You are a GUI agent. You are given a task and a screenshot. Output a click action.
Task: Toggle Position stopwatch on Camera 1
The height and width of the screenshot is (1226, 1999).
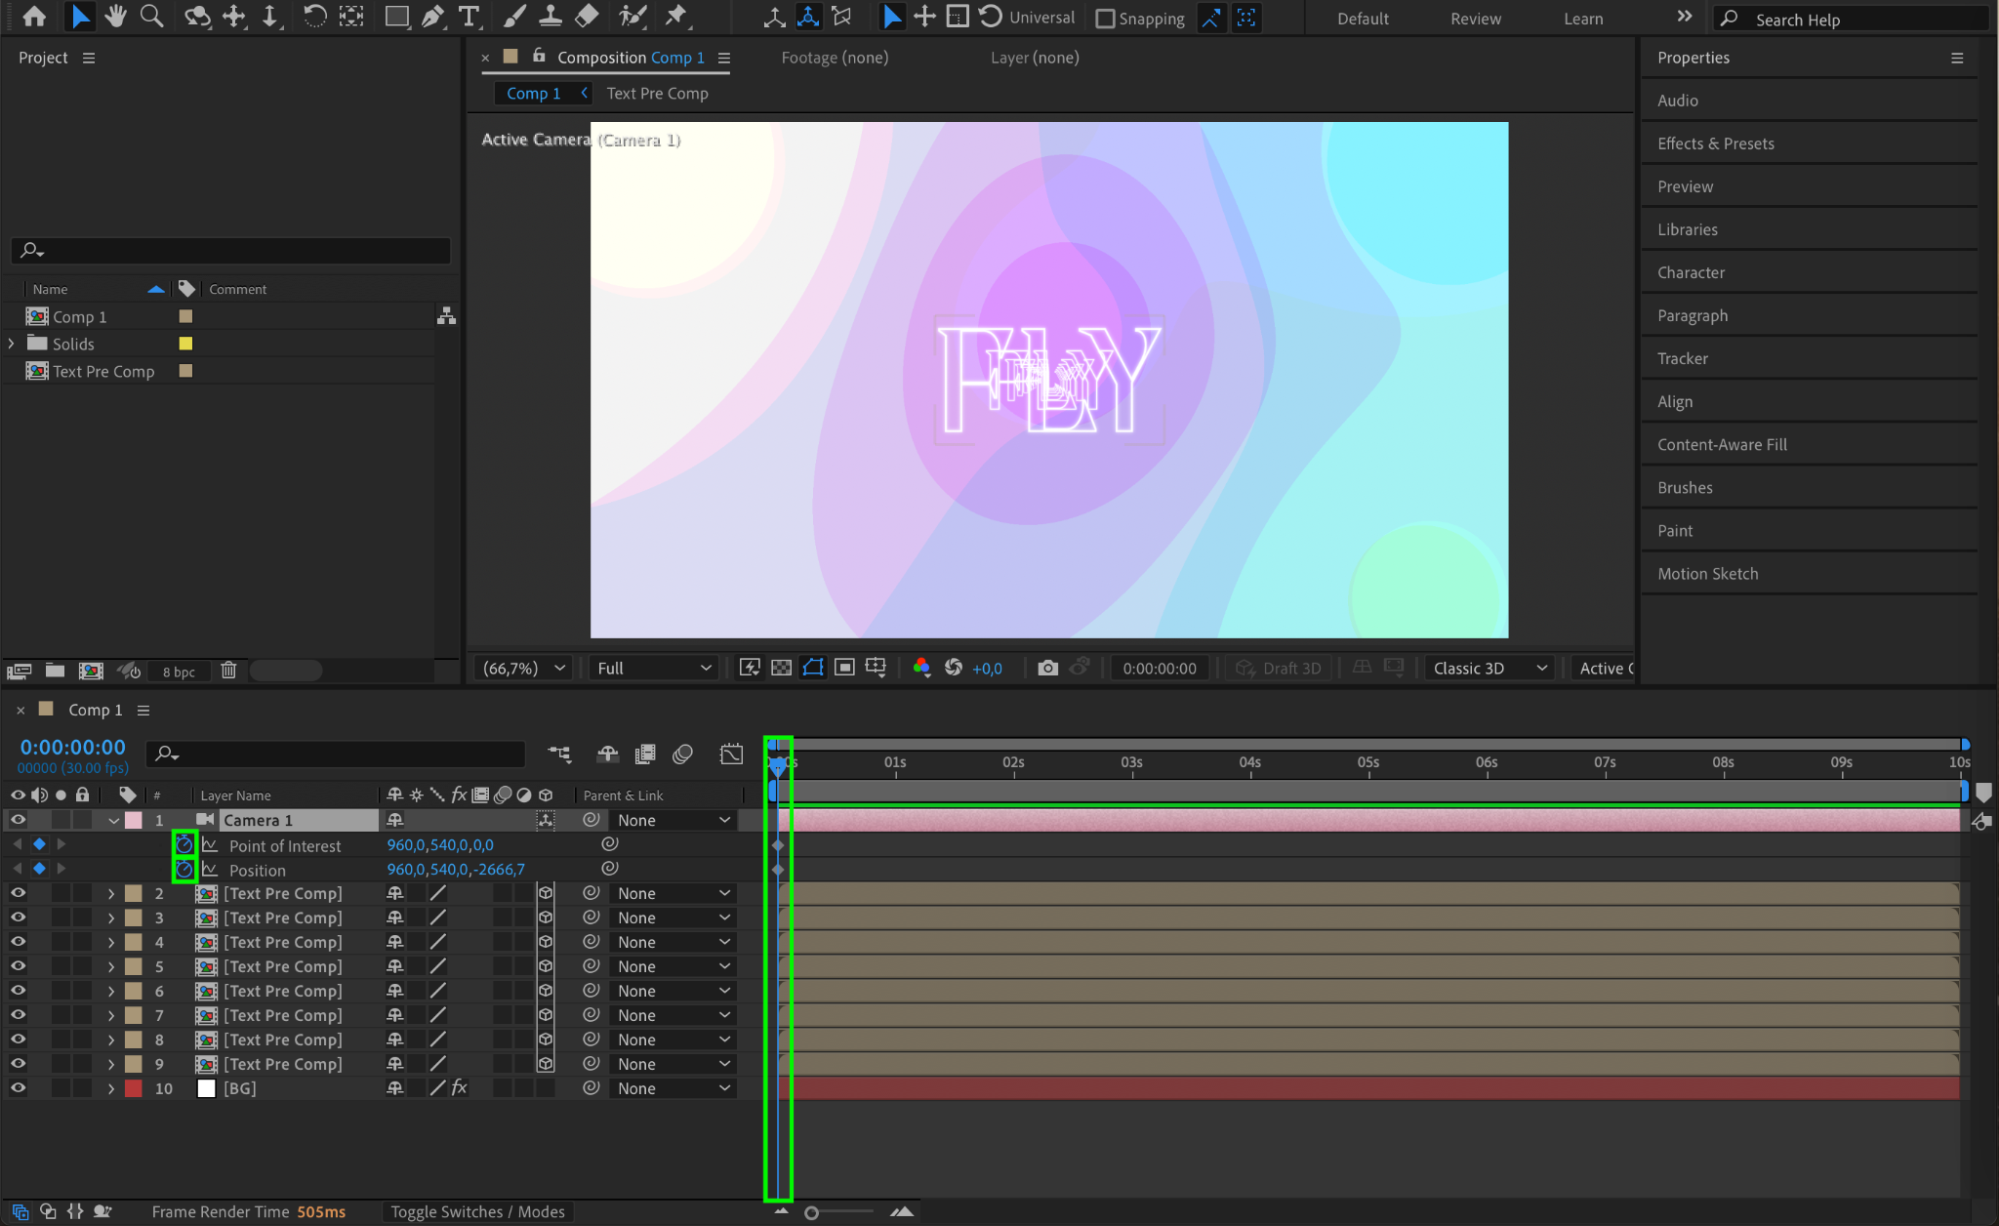pos(184,870)
